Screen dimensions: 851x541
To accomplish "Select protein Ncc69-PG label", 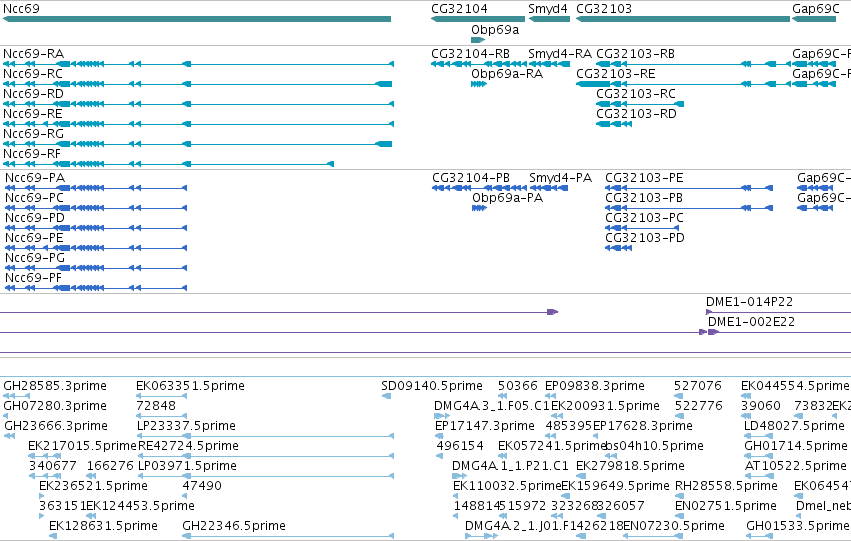I will 35,258.
